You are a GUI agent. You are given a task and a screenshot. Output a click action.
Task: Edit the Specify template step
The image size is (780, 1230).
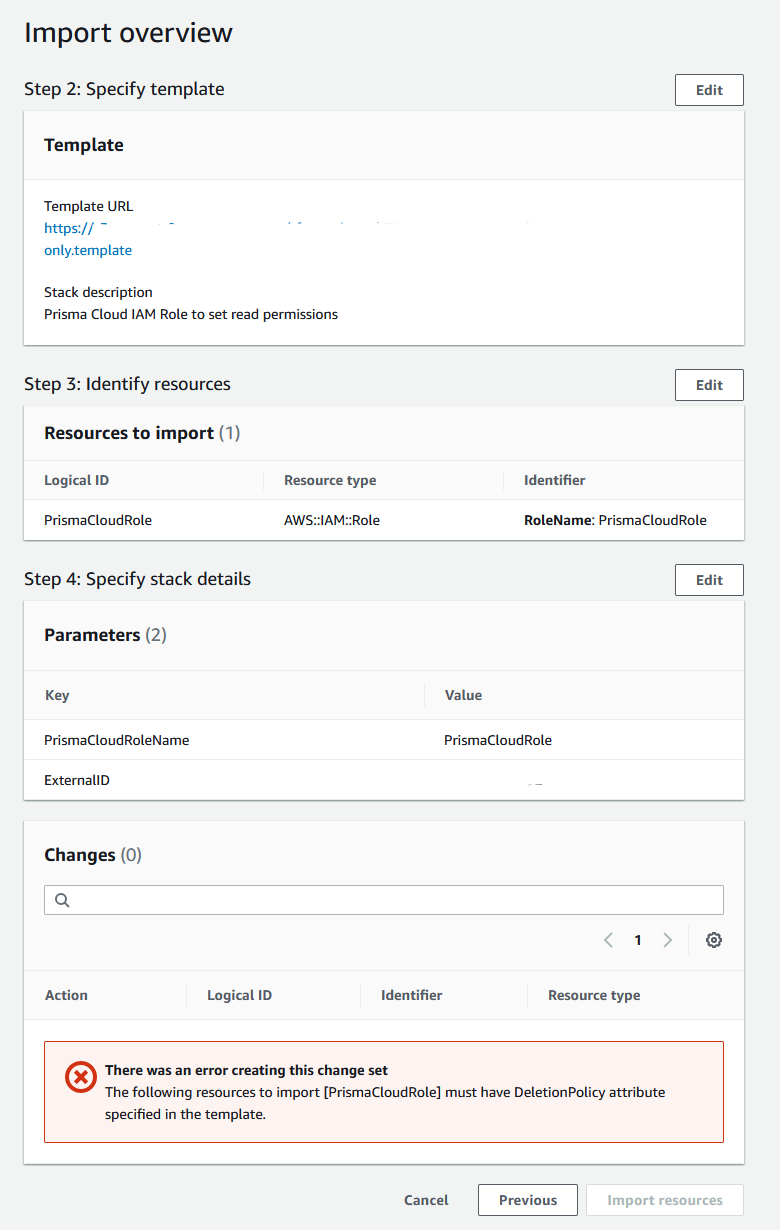point(709,90)
